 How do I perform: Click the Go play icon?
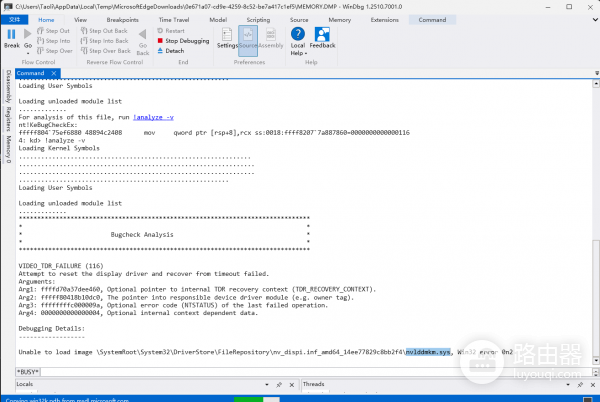point(28,34)
